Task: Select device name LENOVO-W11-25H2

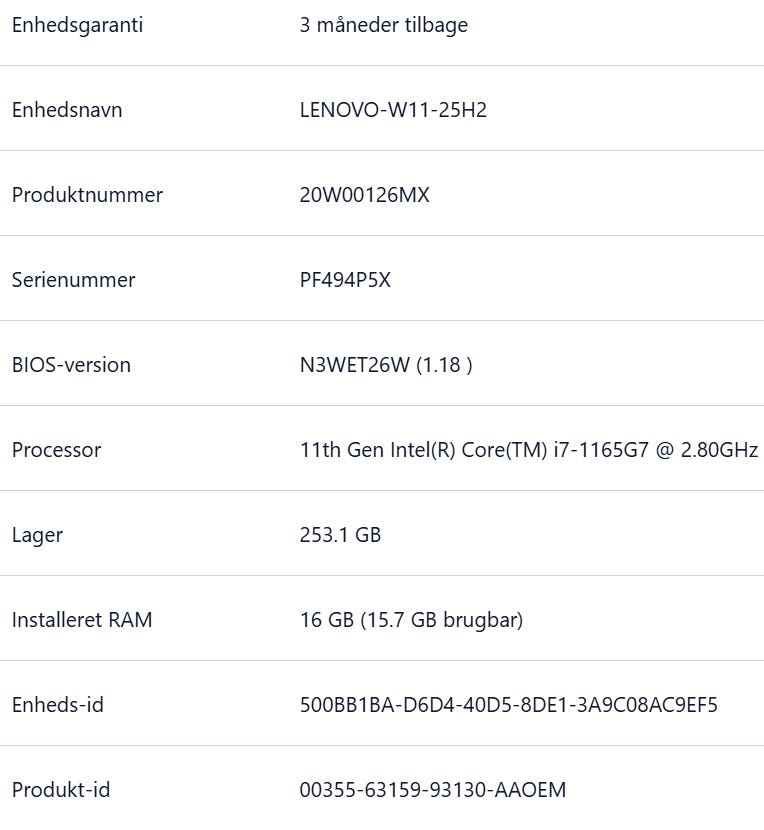Action: [x=393, y=110]
